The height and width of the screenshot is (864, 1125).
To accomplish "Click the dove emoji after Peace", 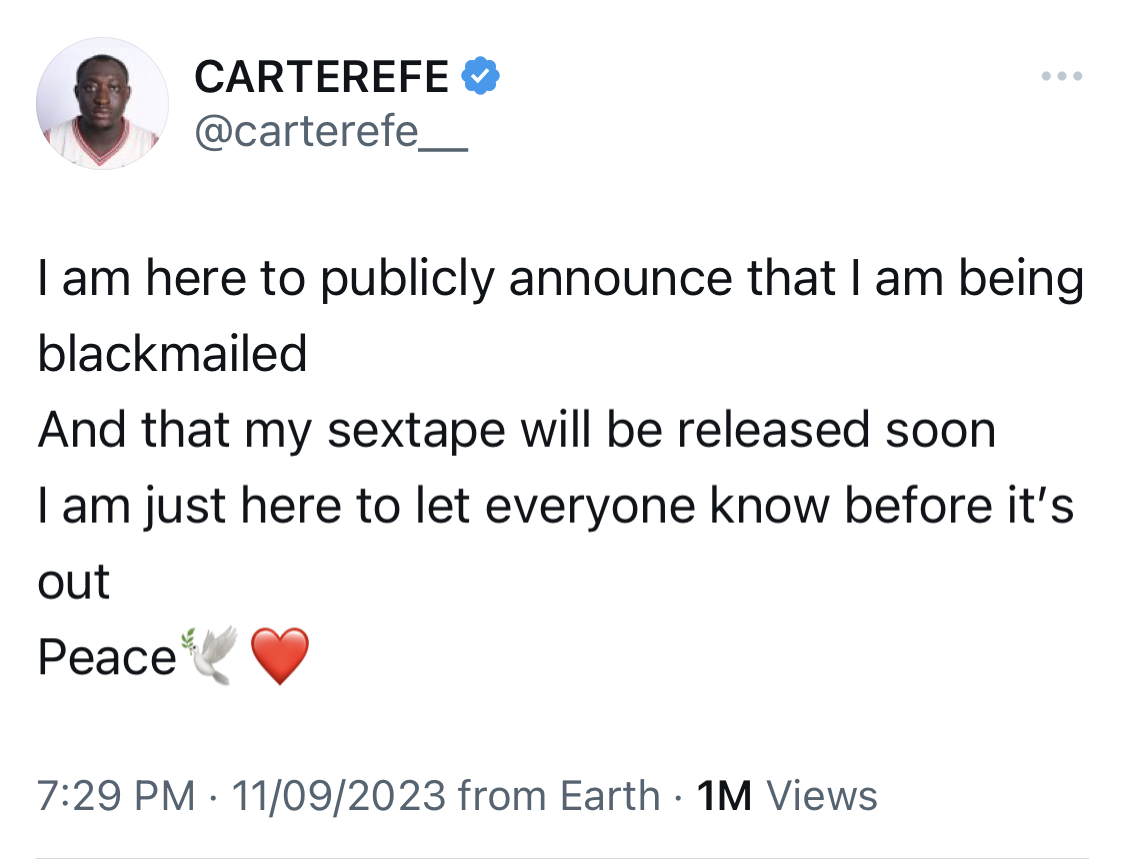I will click(x=210, y=656).
